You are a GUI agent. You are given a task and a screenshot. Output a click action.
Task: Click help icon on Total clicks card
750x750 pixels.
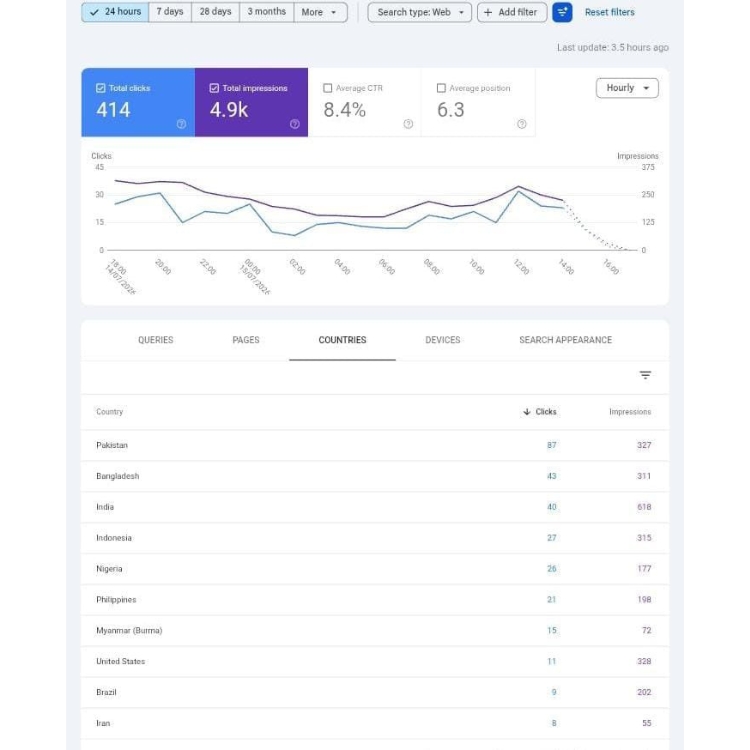[x=181, y=124]
